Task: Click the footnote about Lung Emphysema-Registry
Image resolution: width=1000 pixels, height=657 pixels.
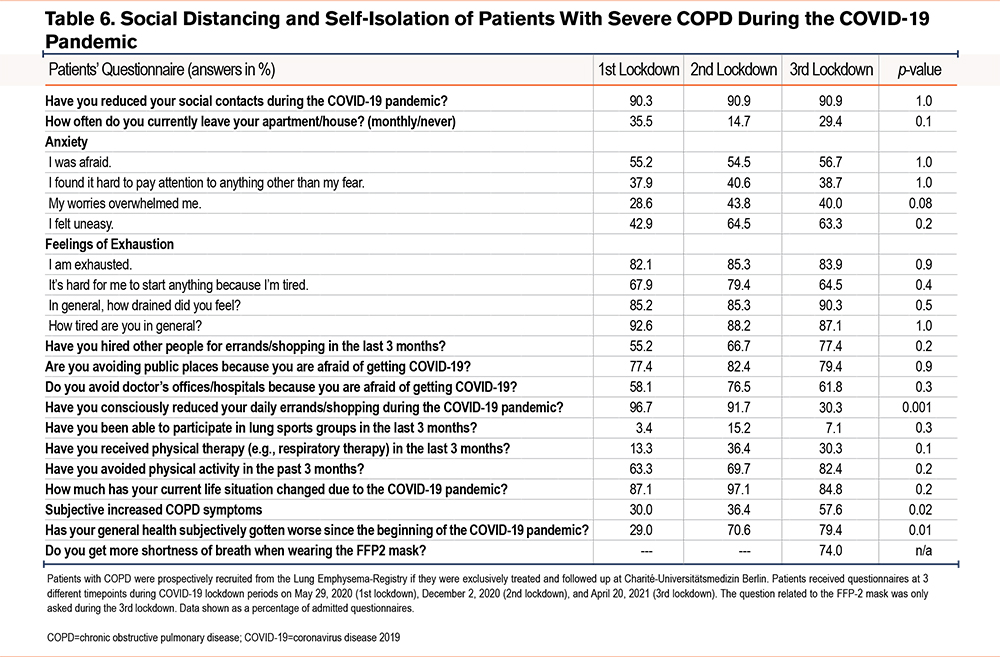Action: (487, 593)
